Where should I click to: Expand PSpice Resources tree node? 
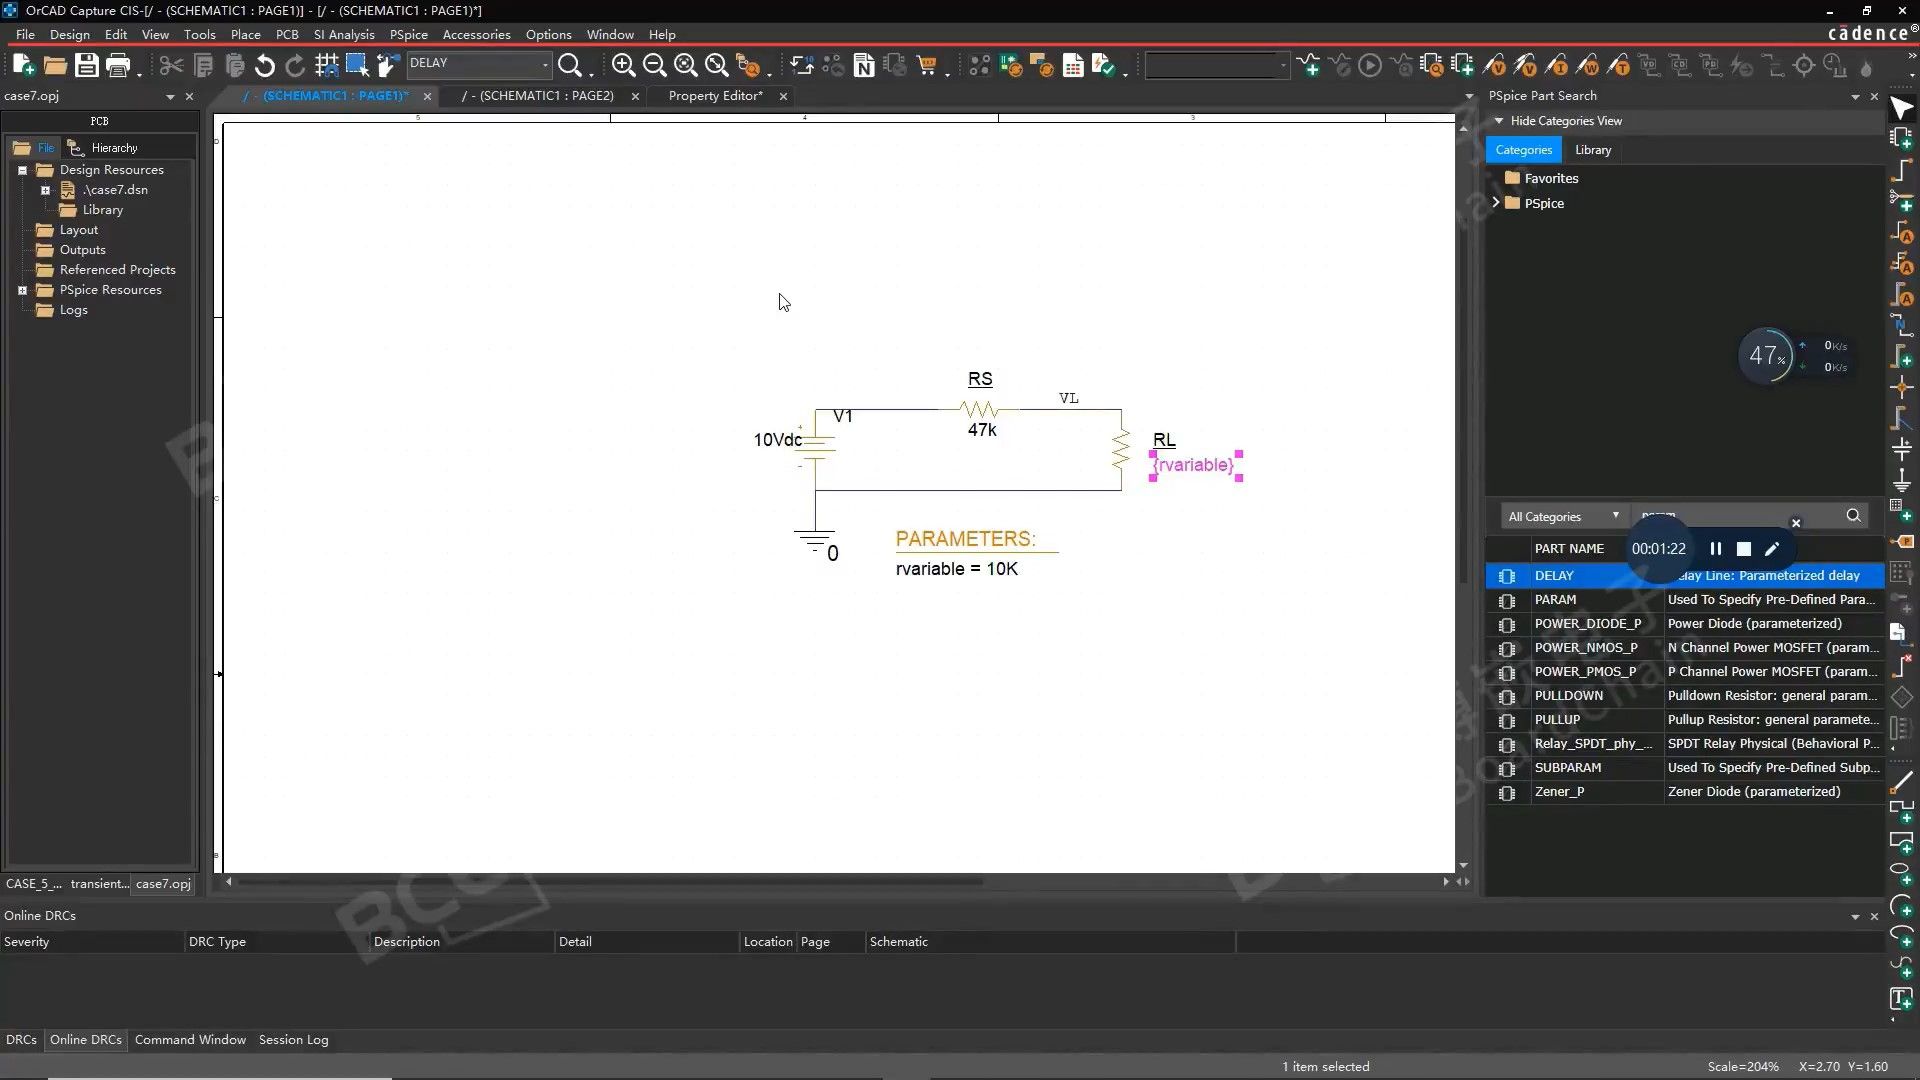pyautogui.click(x=22, y=290)
